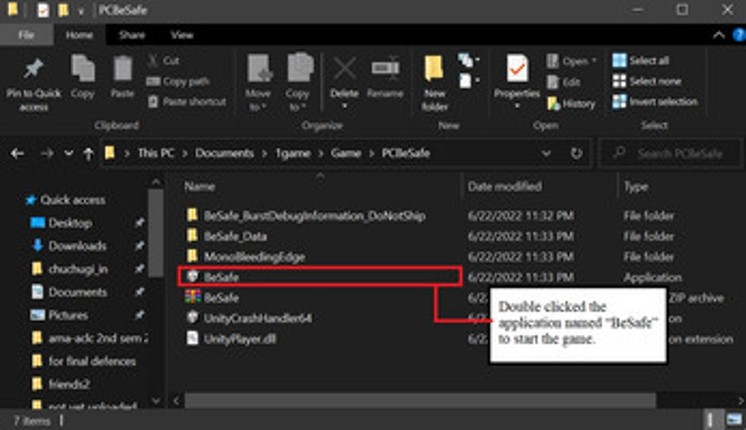Open Properties from the ribbon
746x430 pixels.
516,75
